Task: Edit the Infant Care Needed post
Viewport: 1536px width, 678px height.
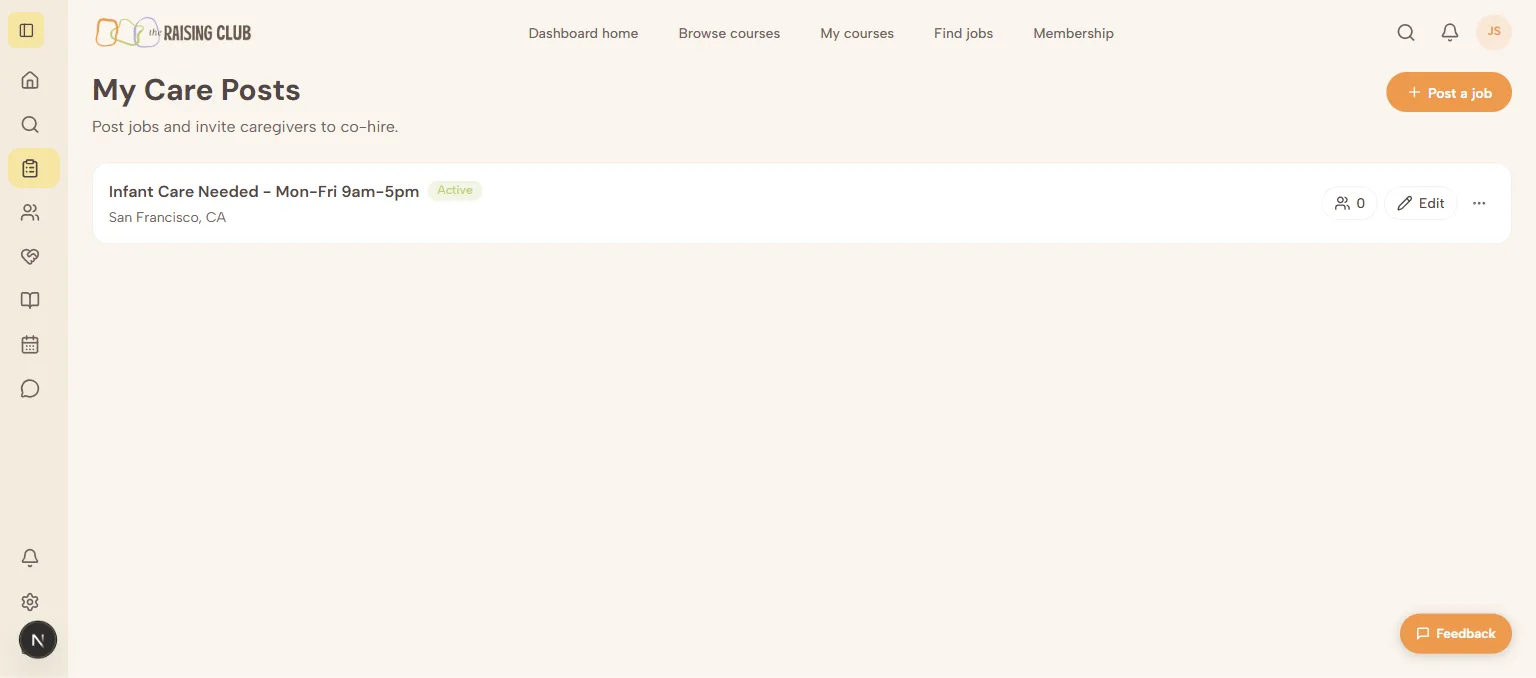Action: [x=1421, y=203]
